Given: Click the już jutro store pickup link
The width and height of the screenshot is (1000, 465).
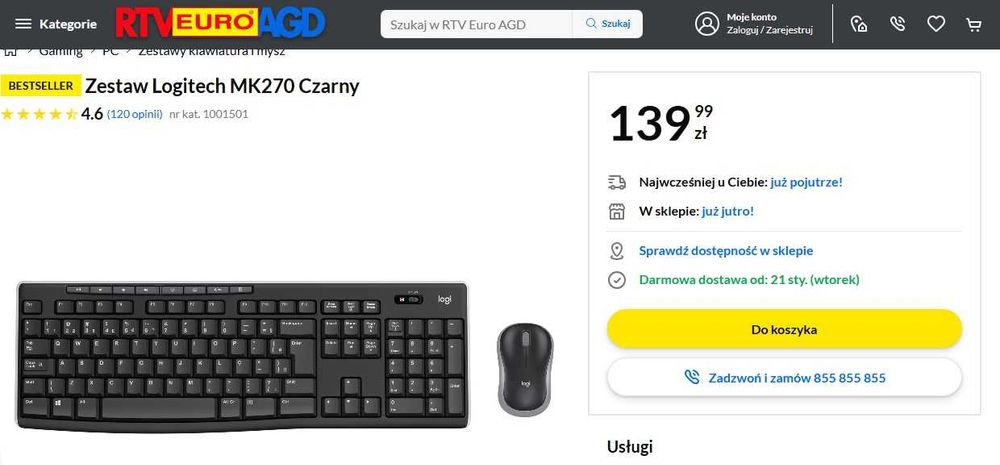Looking at the screenshot, I should 728,211.
